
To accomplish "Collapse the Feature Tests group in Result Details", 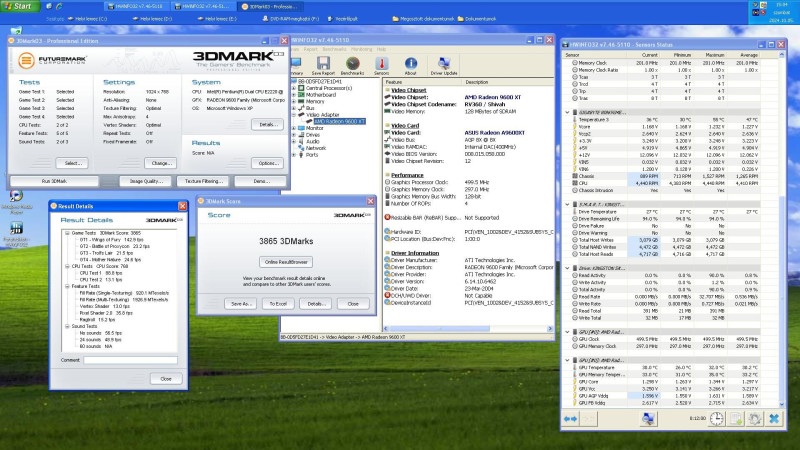I will tap(67, 286).
